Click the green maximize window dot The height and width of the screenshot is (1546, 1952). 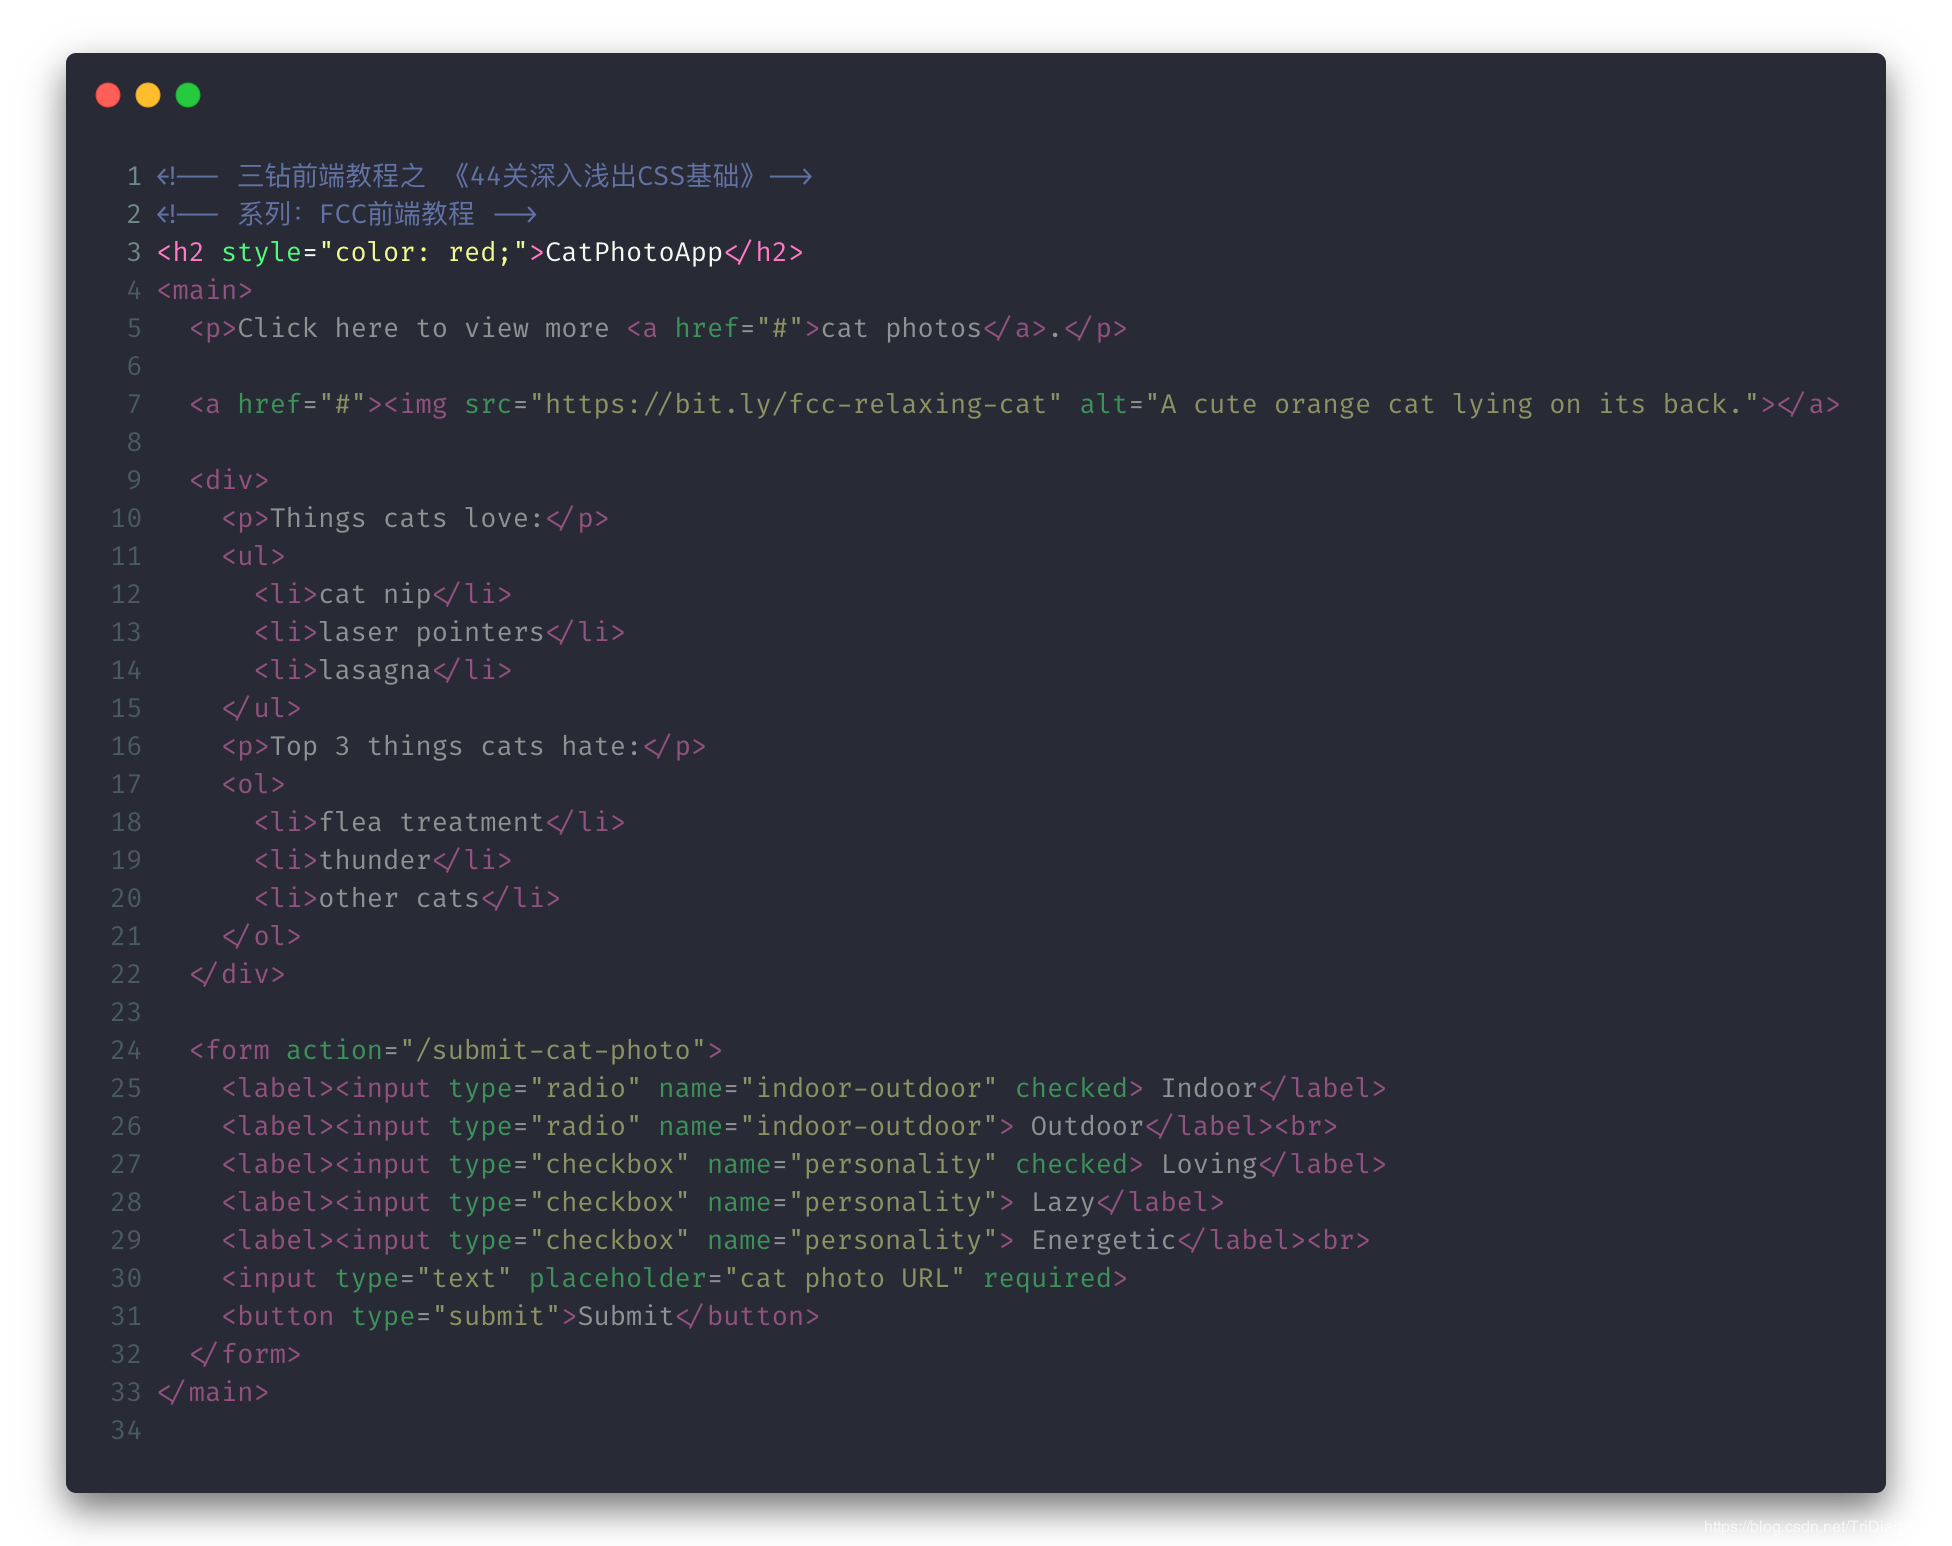coord(188,95)
